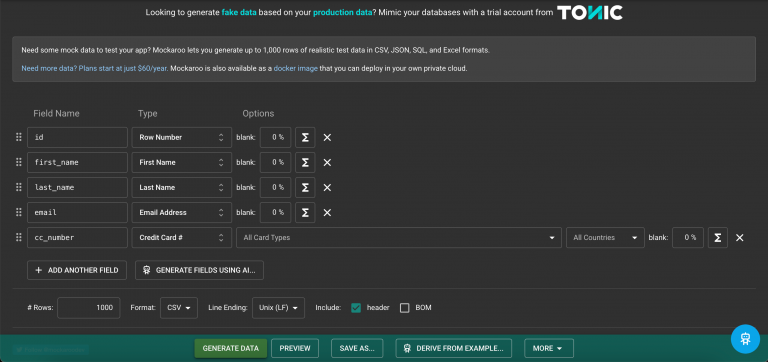768x362 pixels.
Task: Remove the last_name field row
Action: pos(327,188)
